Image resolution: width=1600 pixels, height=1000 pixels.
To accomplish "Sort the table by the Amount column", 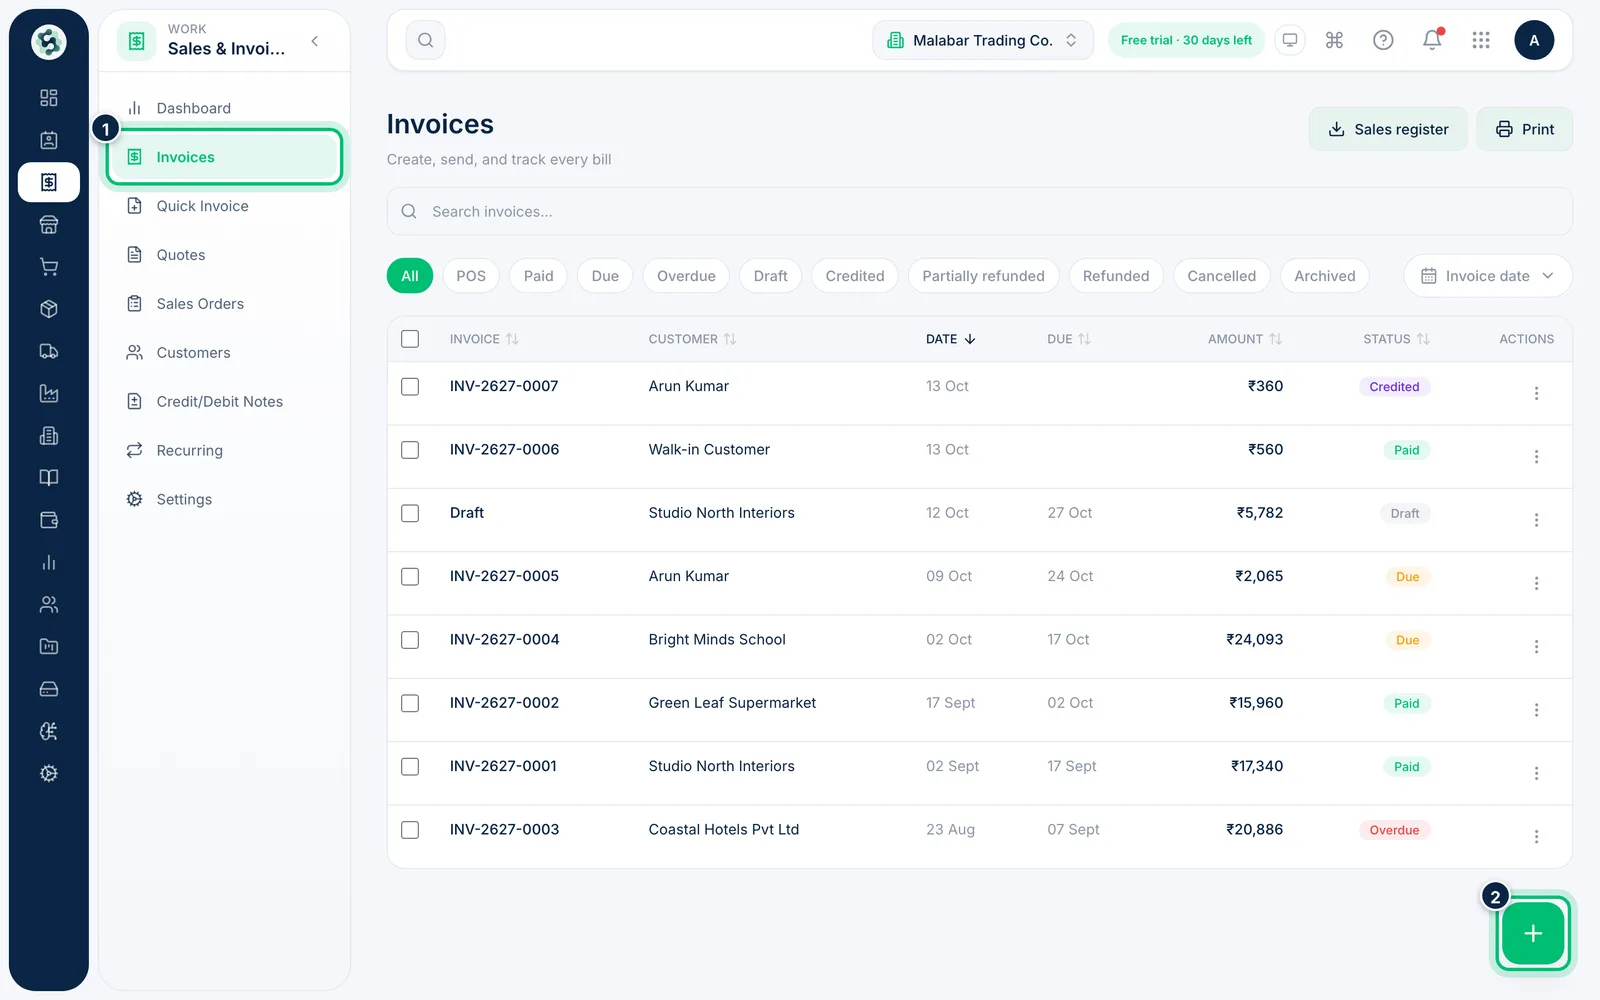I will click(1244, 339).
